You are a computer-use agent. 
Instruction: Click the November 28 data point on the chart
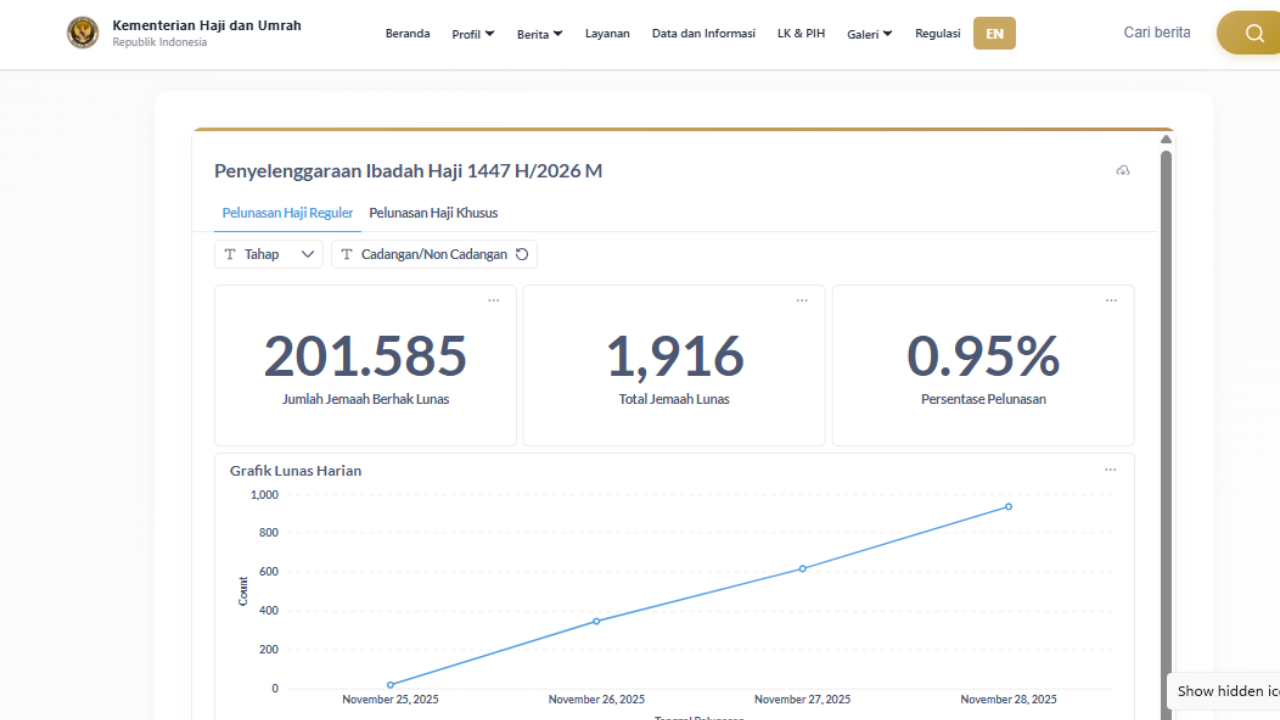pyautogui.click(x=1008, y=506)
